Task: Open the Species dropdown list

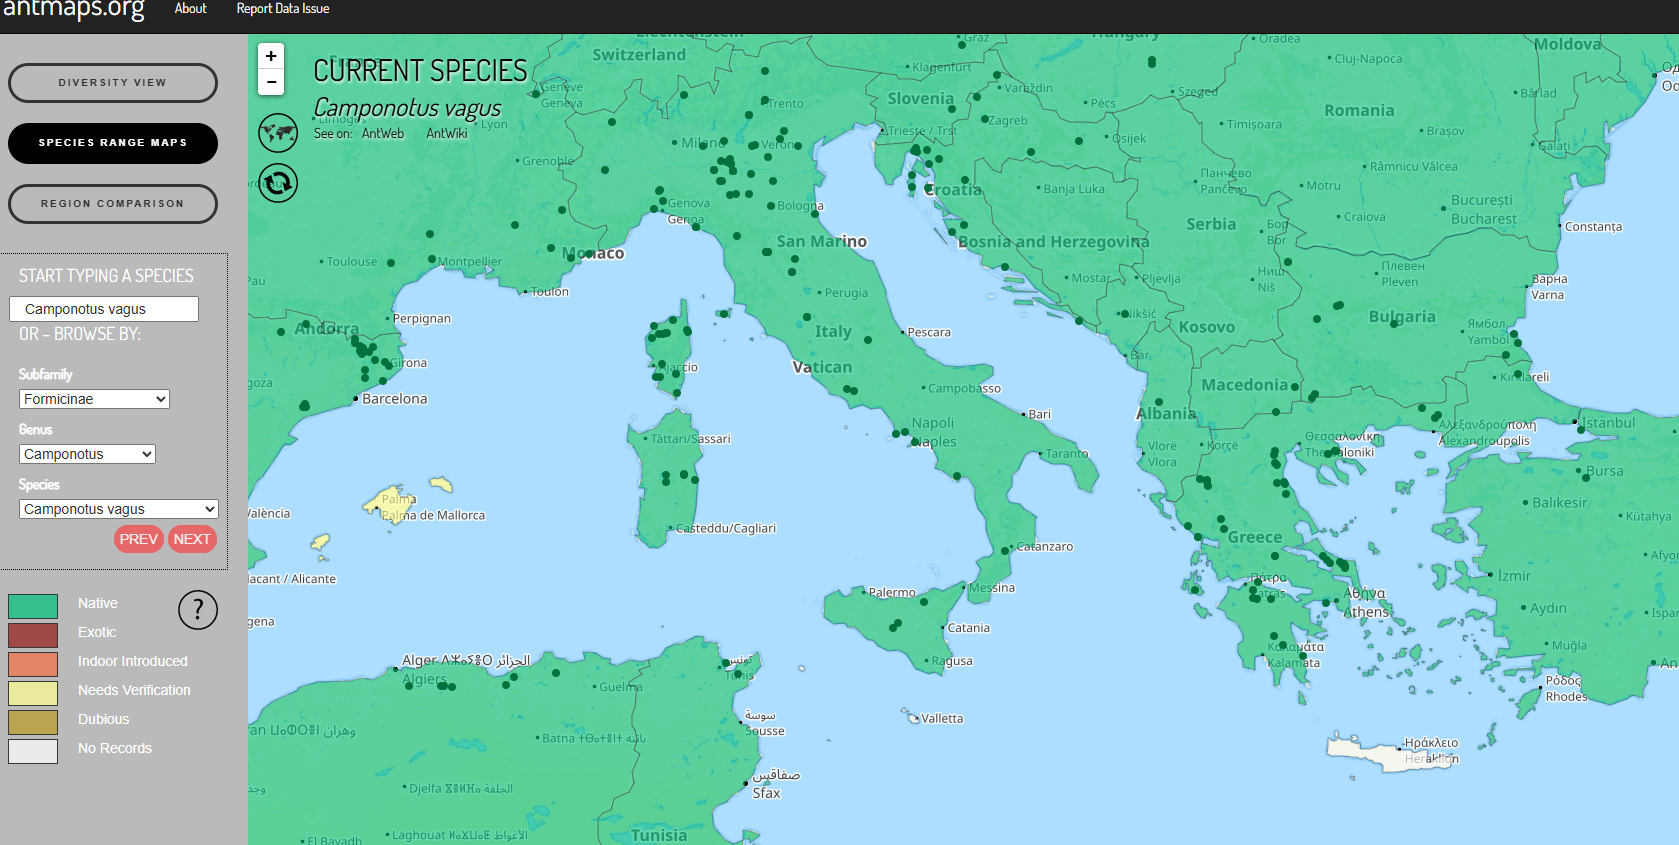Action: click(118, 509)
